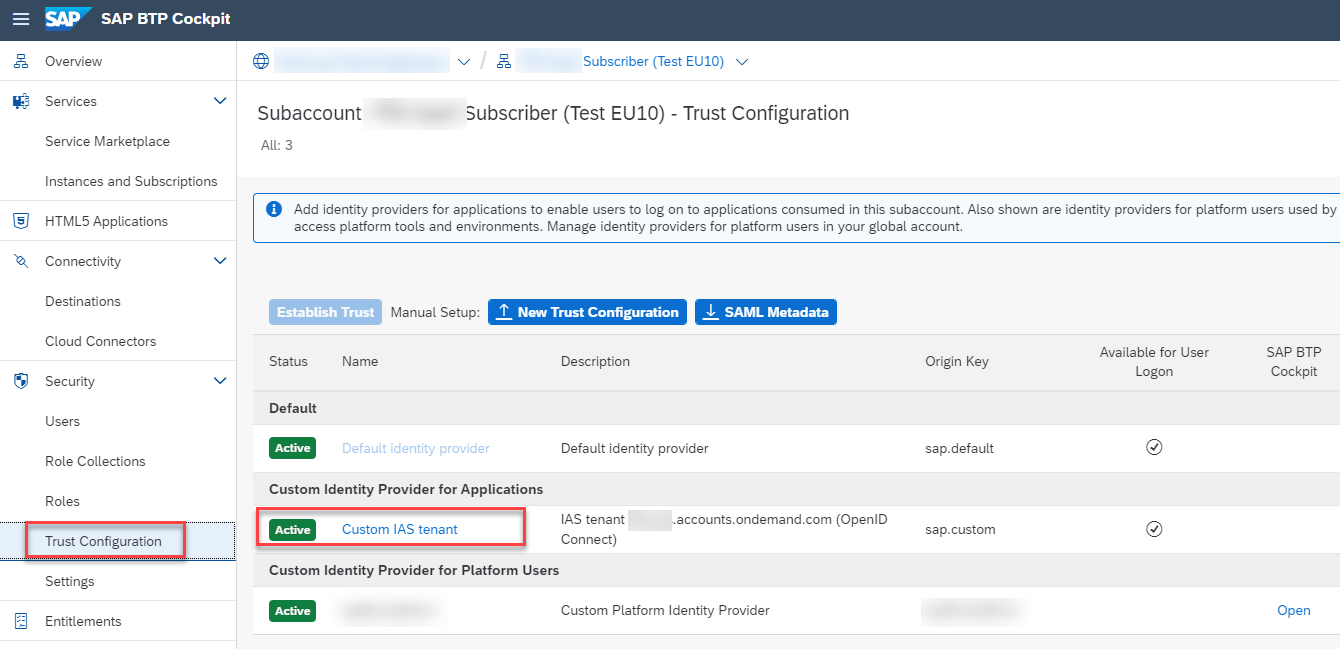The height and width of the screenshot is (649, 1340).
Task: Click the sap.default origin key
Action: 958,448
